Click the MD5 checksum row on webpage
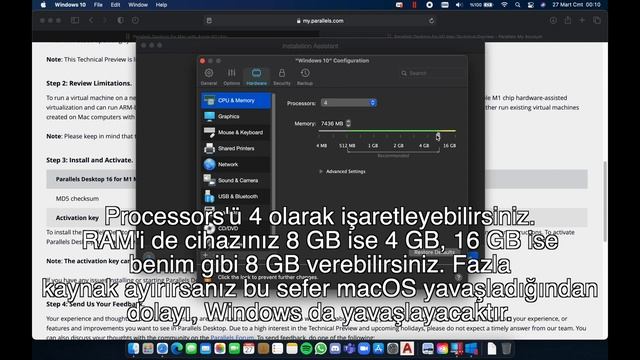The width and height of the screenshot is (640, 360). point(317,198)
